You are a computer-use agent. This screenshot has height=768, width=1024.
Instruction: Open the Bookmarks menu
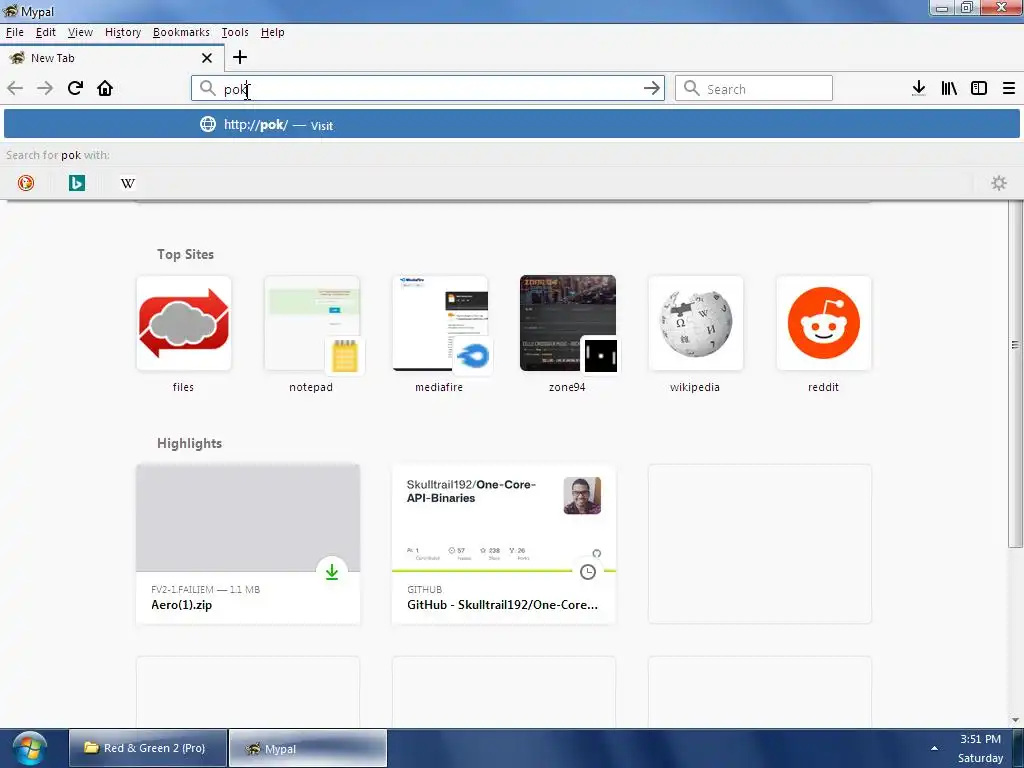point(181,32)
